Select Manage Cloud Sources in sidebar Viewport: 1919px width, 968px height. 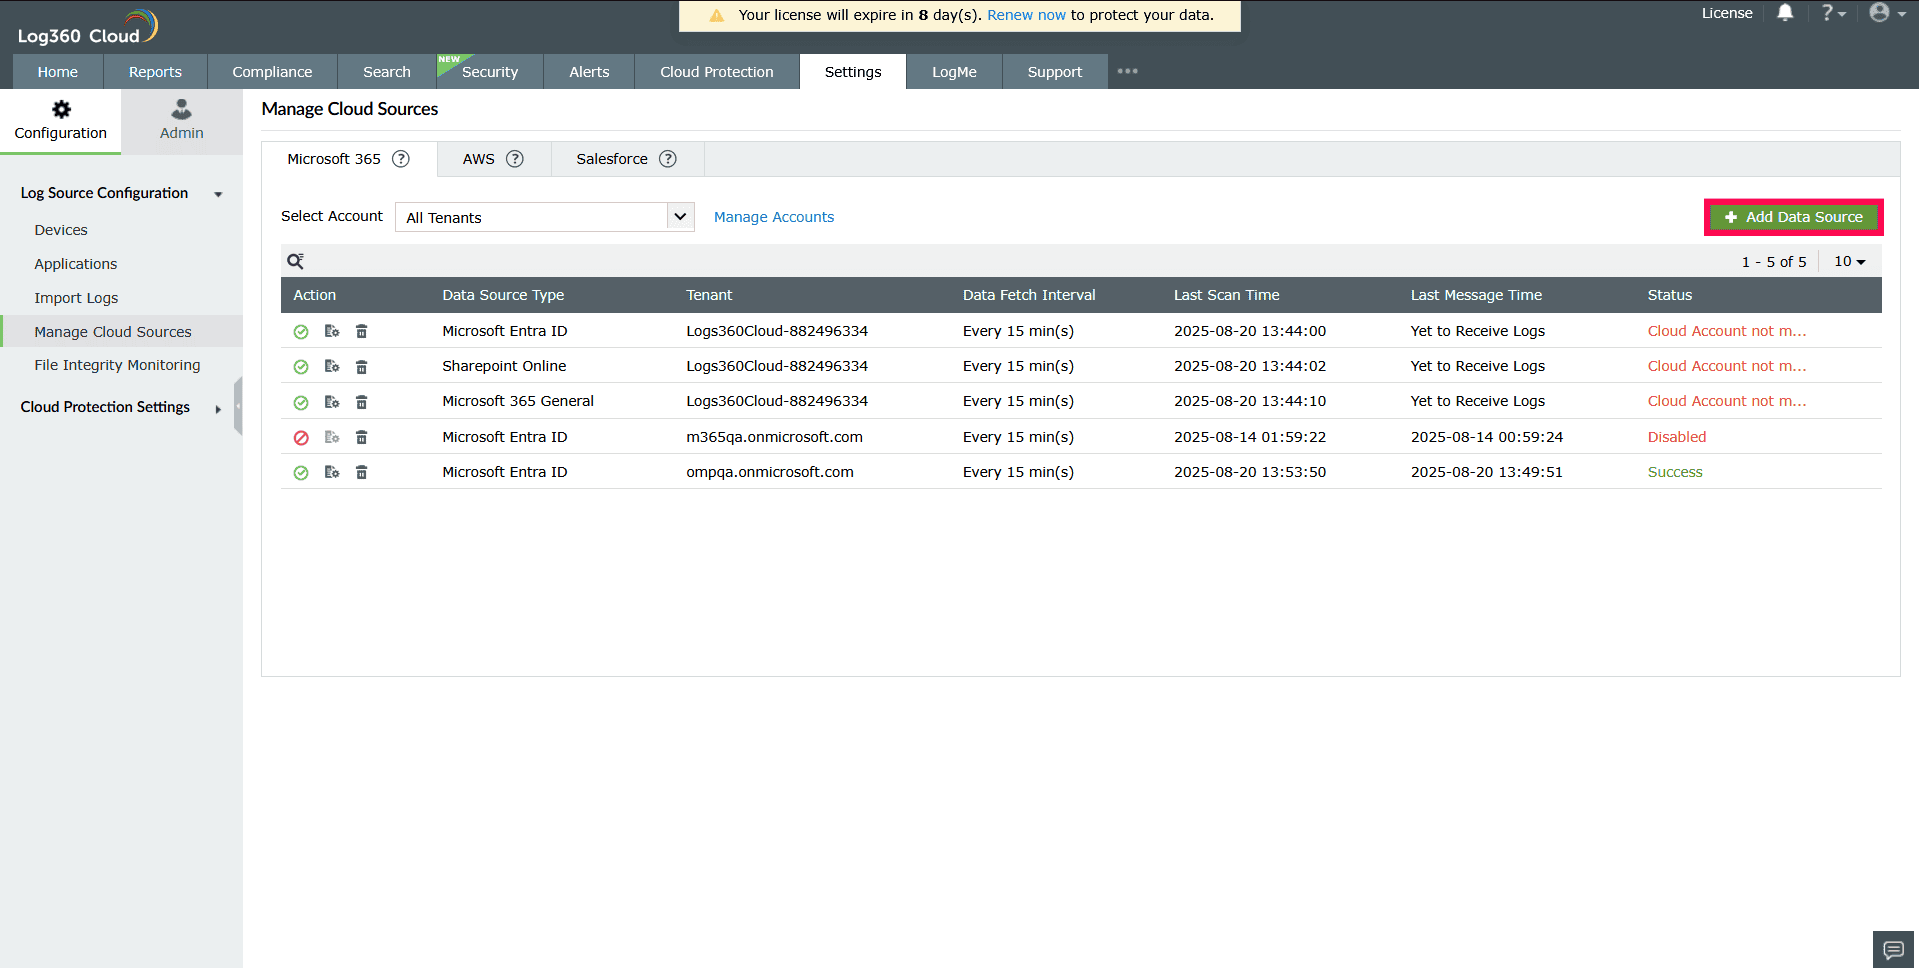pyautogui.click(x=113, y=332)
